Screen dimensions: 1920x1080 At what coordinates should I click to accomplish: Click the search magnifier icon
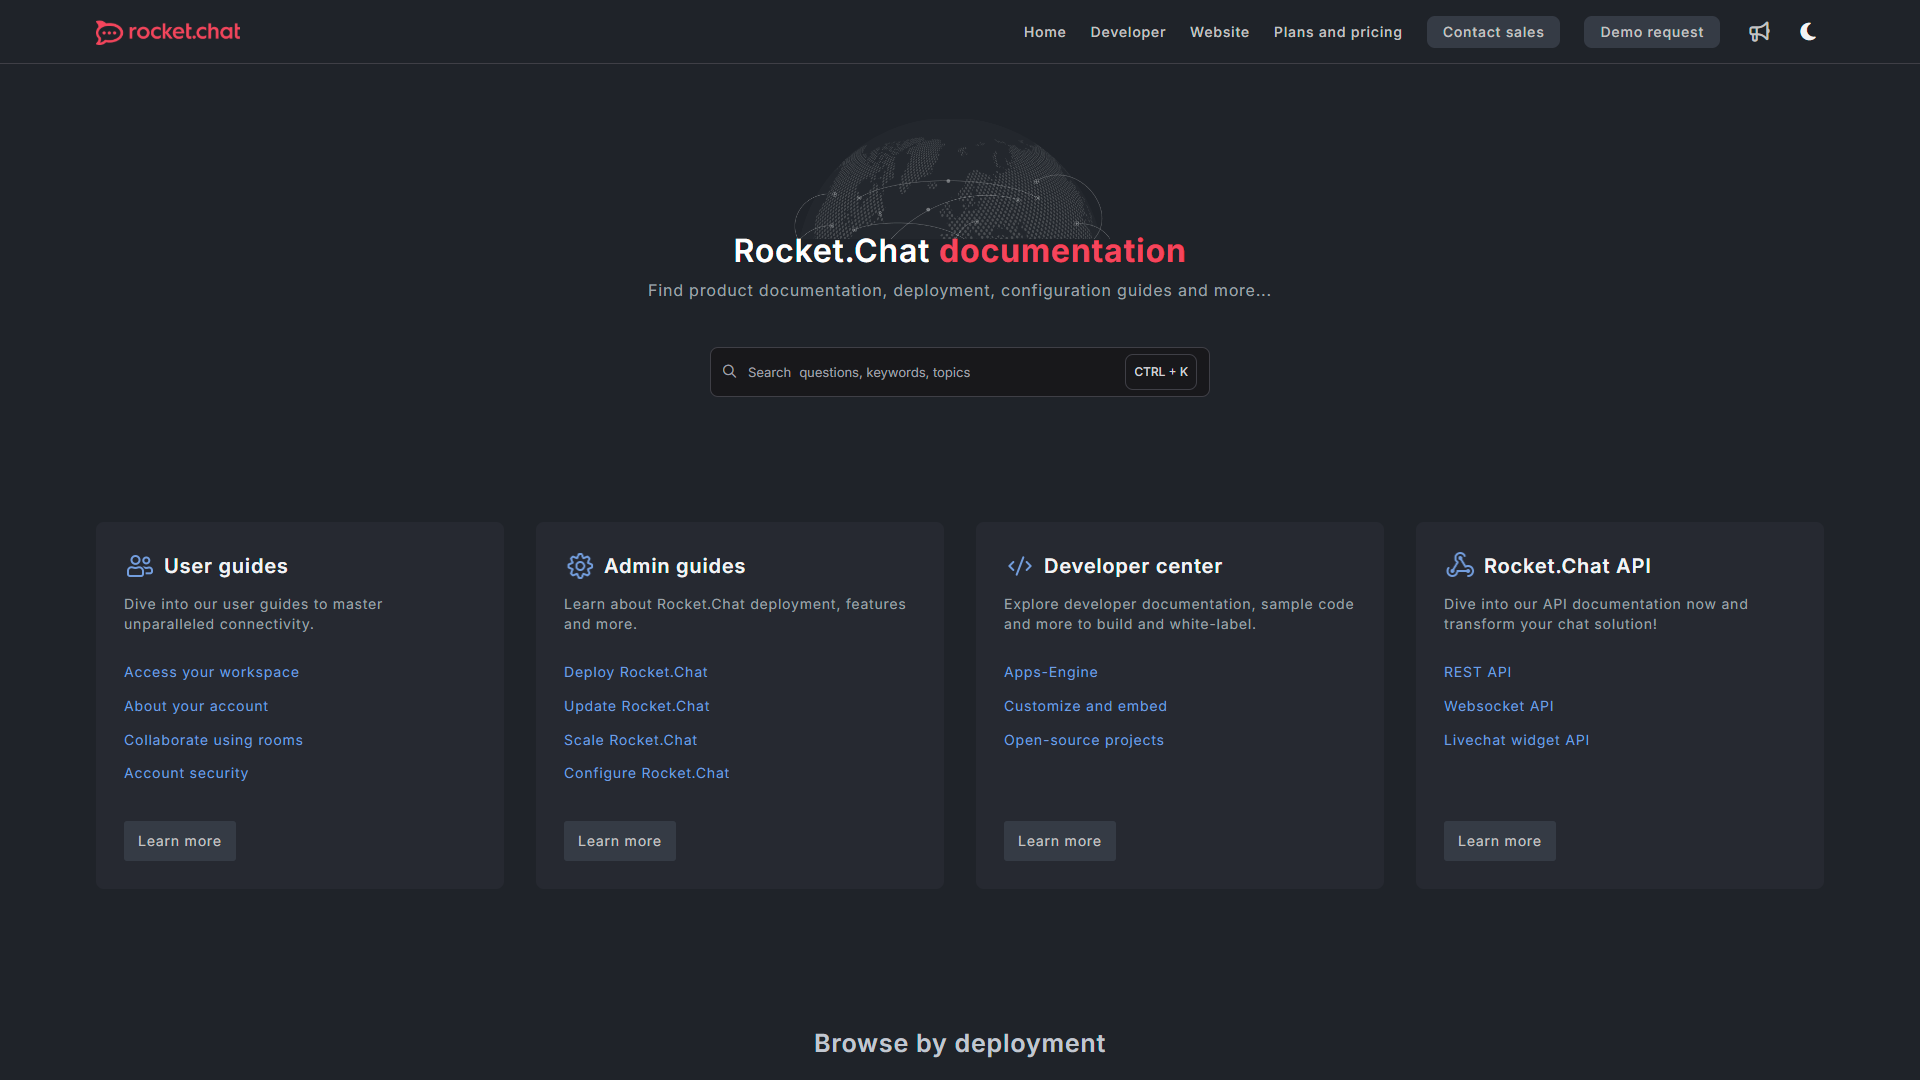[x=730, y=371]
